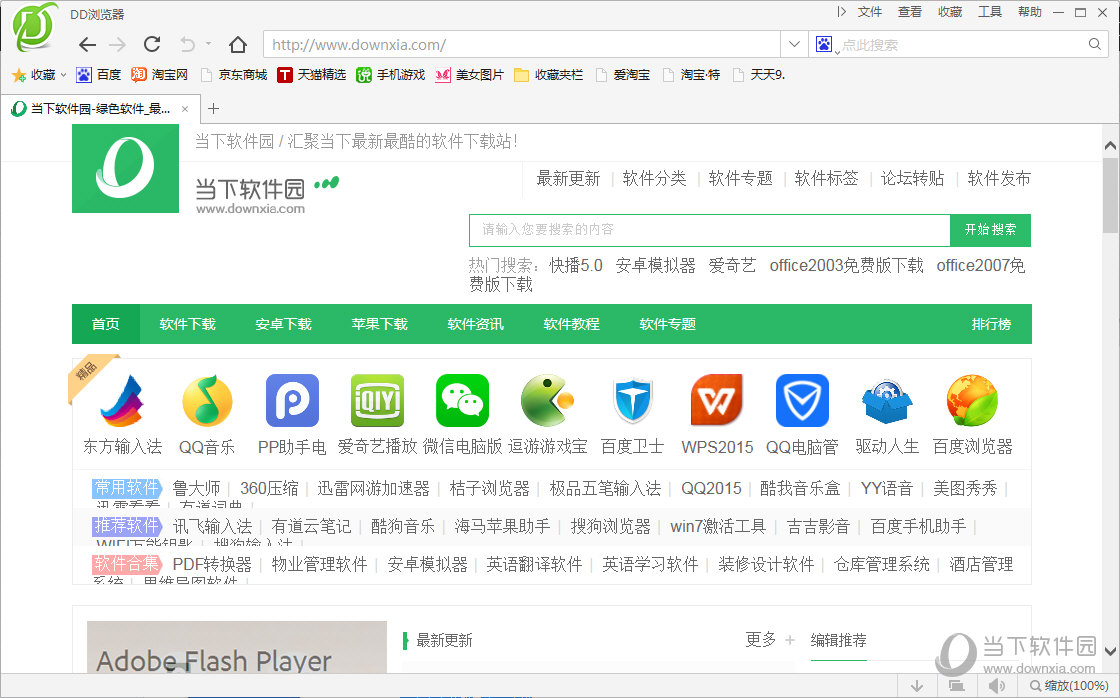The height and width of the screenshot is (698, 1120).
Task: Mute sound via status bar speaker icon
Action: (x=996, y=686)
